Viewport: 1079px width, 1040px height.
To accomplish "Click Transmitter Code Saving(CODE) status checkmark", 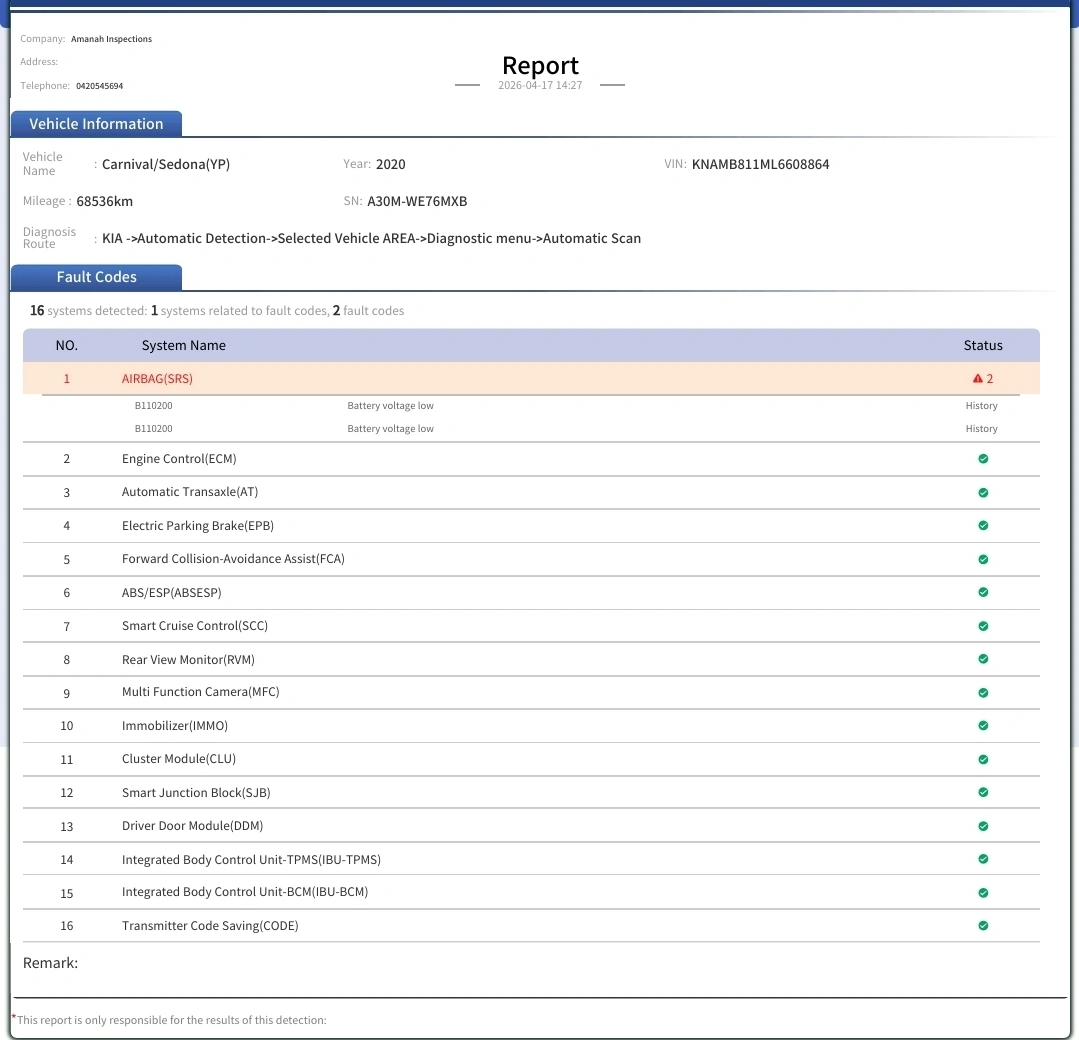I will tap(983, 926).
